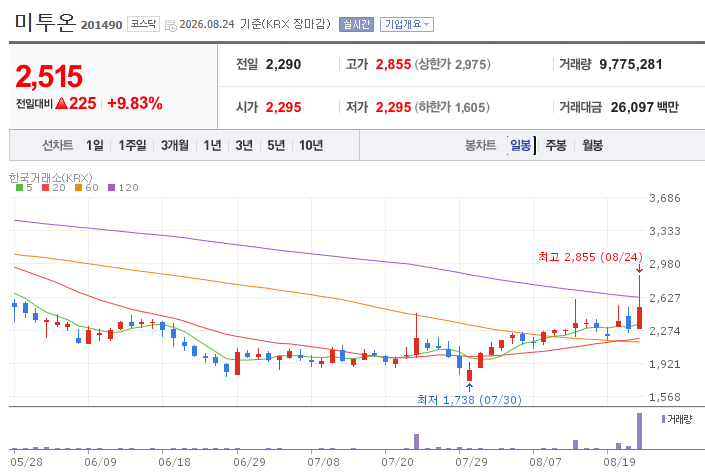Image resolution: width=705 pixels, height=475 pixels.
Task: Click the red 20-day moving average swatch
Action: [45, 188]
